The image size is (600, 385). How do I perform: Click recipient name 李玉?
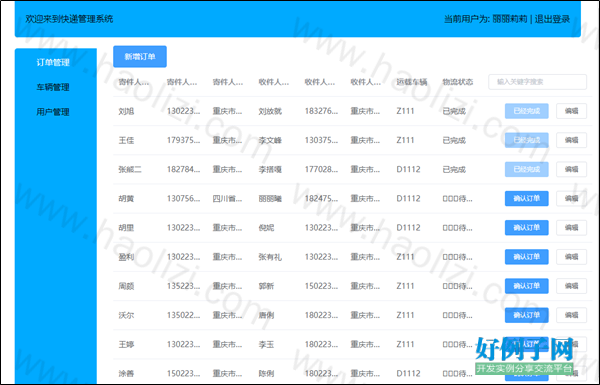[266, 344]
